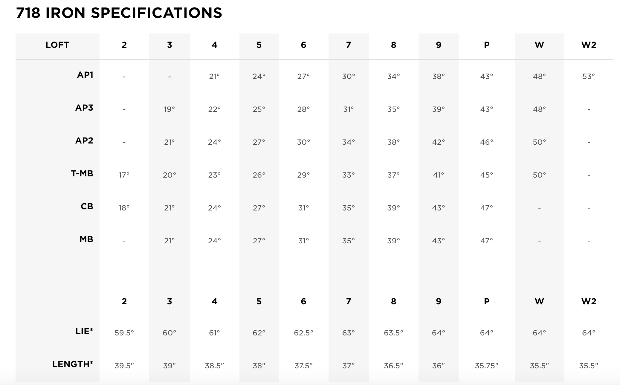Click the MB row label

(x=87, y=239)
